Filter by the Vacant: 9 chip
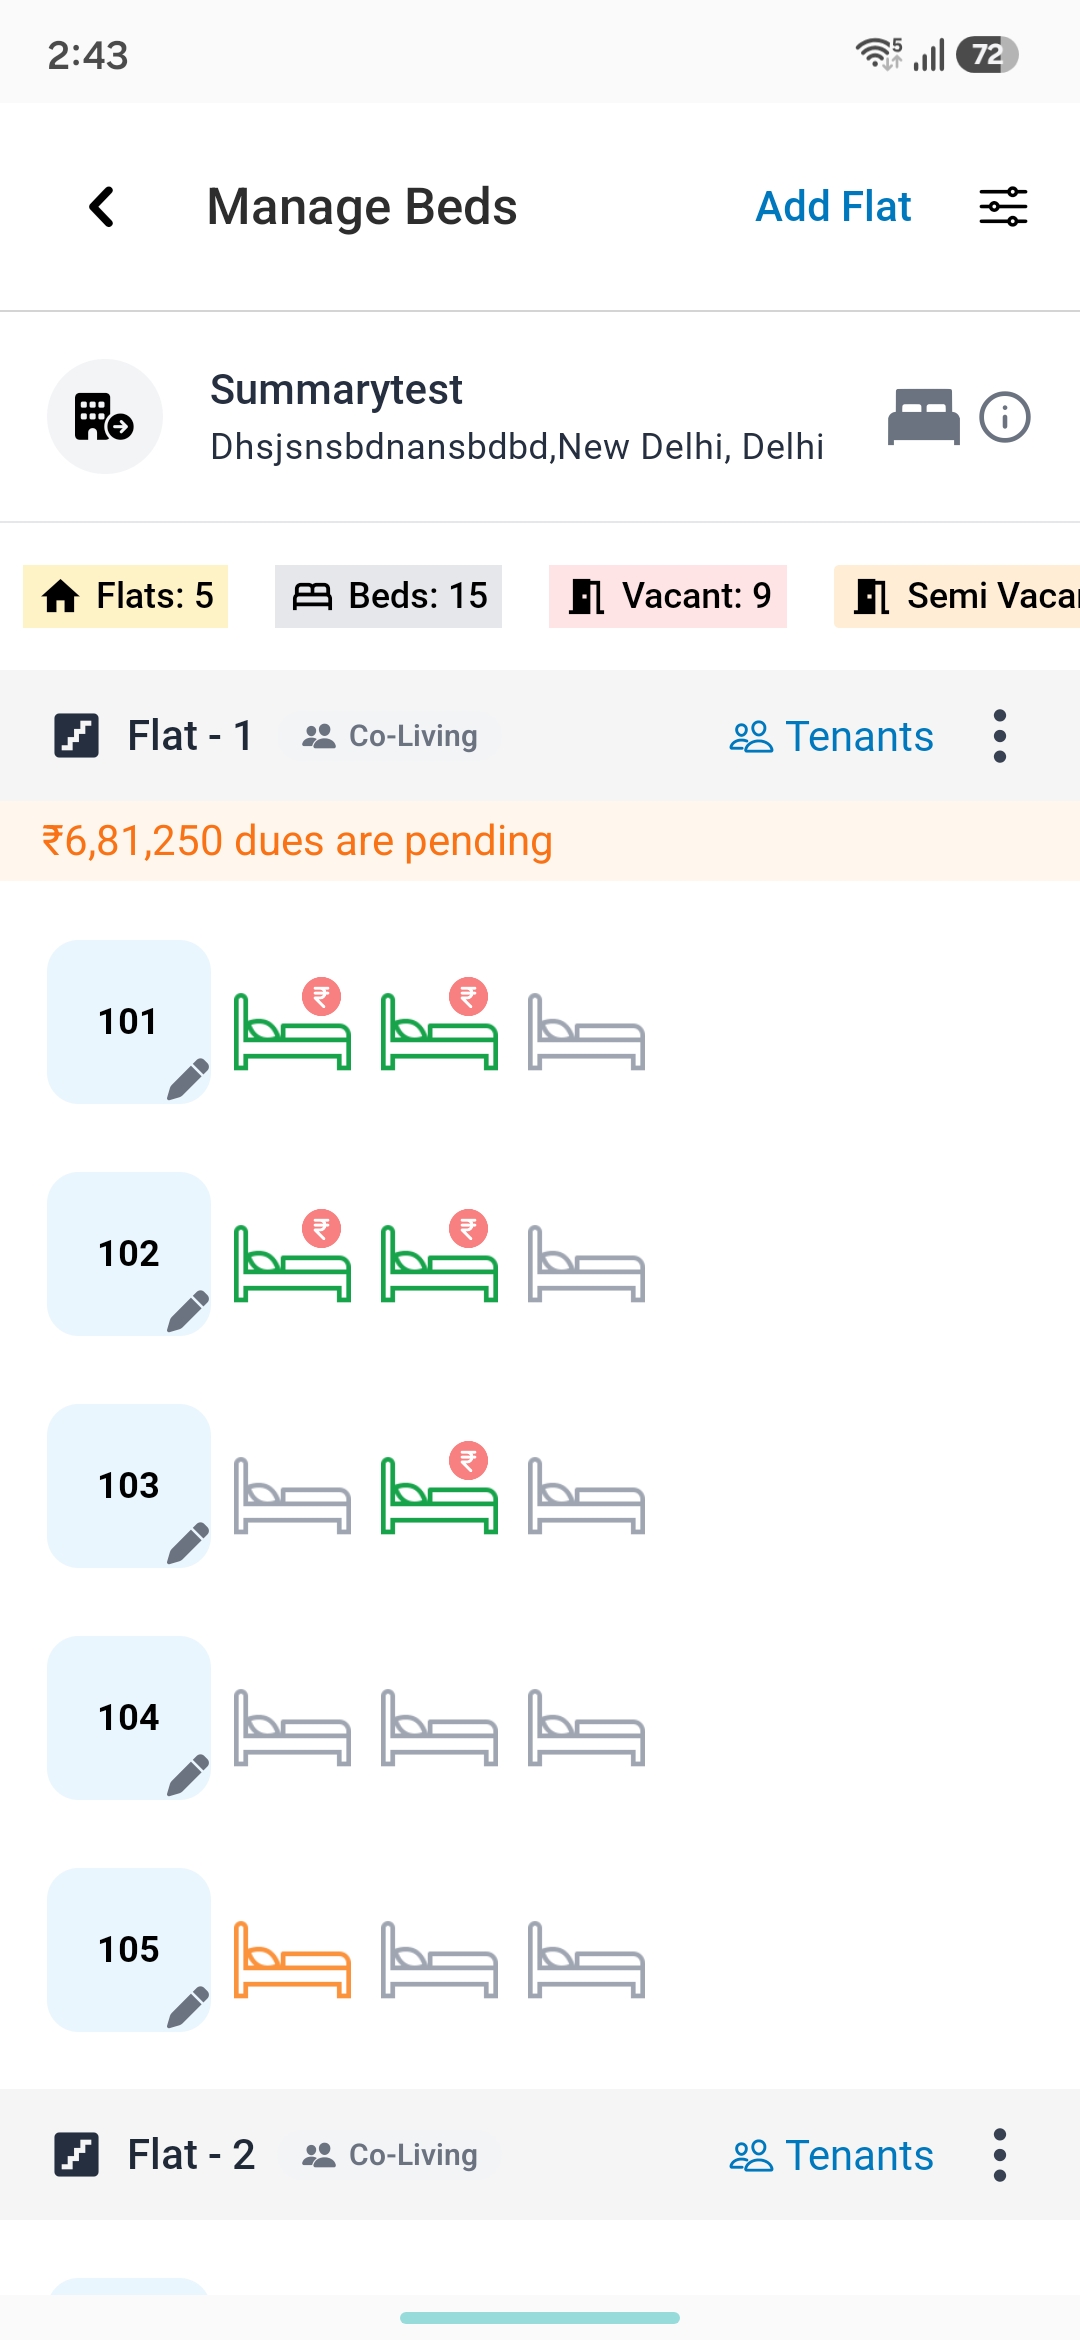The width and height of the screenshot is (1080, 2340). [668, 596]
